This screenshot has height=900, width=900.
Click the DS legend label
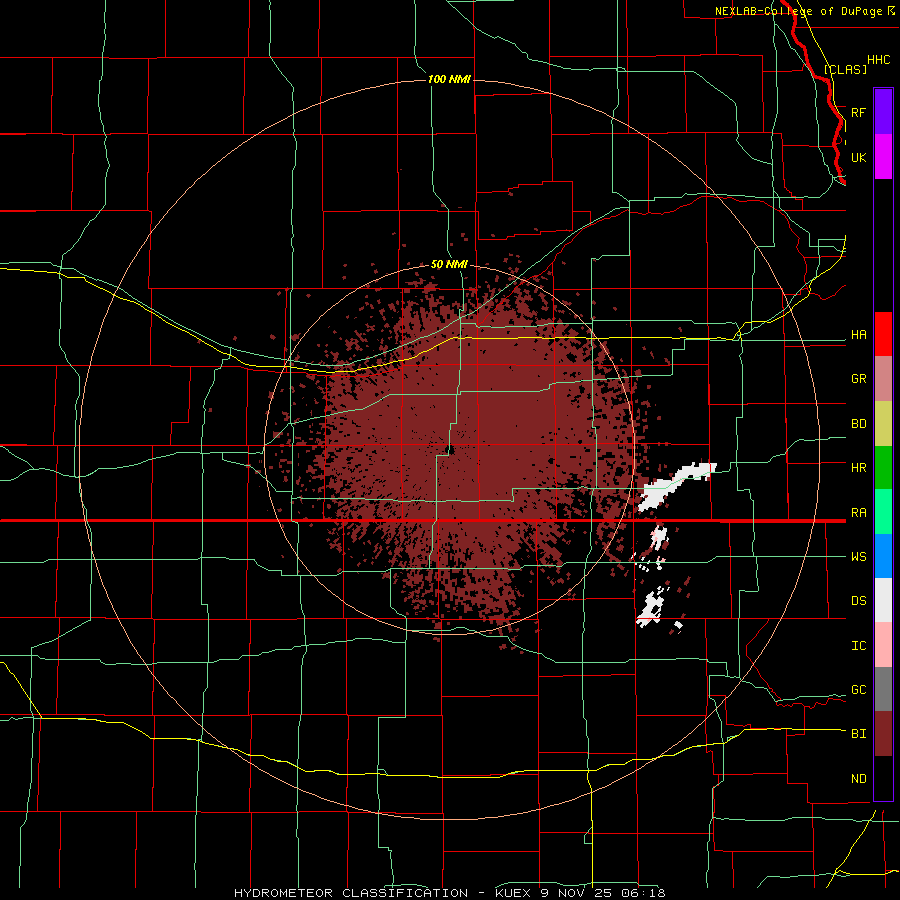[x=858, y=601]
